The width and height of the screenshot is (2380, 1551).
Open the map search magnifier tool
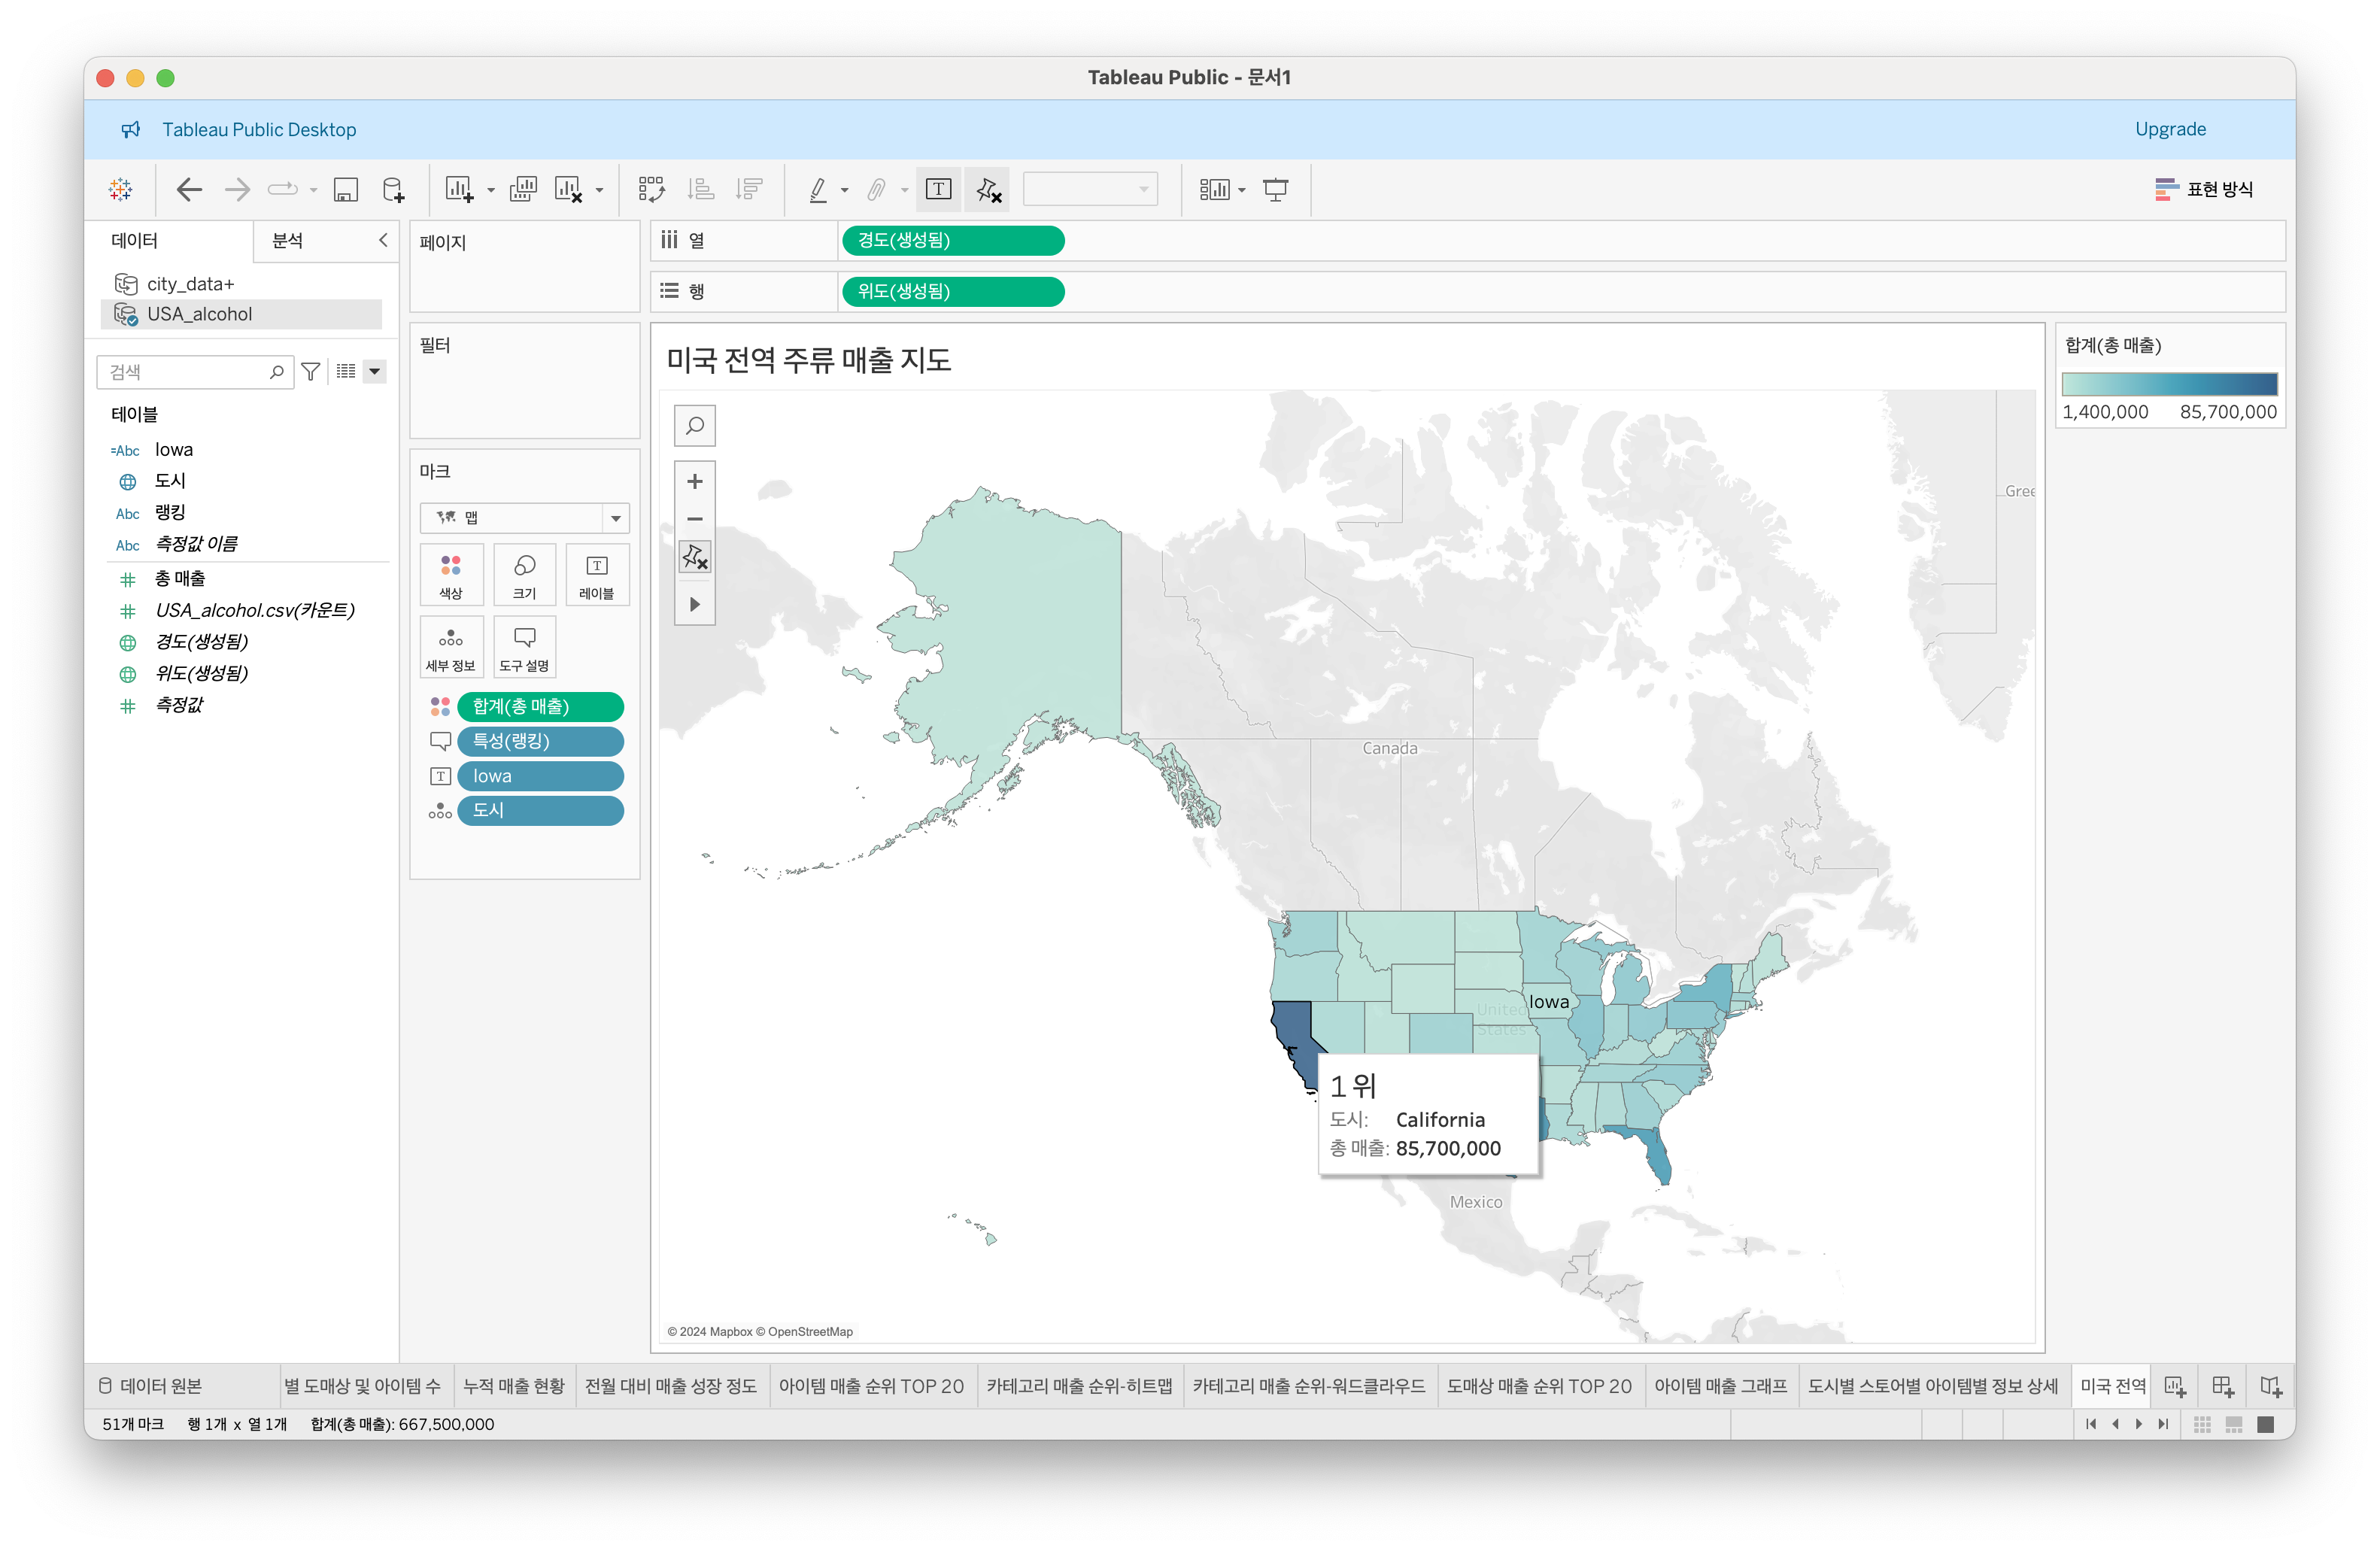(695, 426)
